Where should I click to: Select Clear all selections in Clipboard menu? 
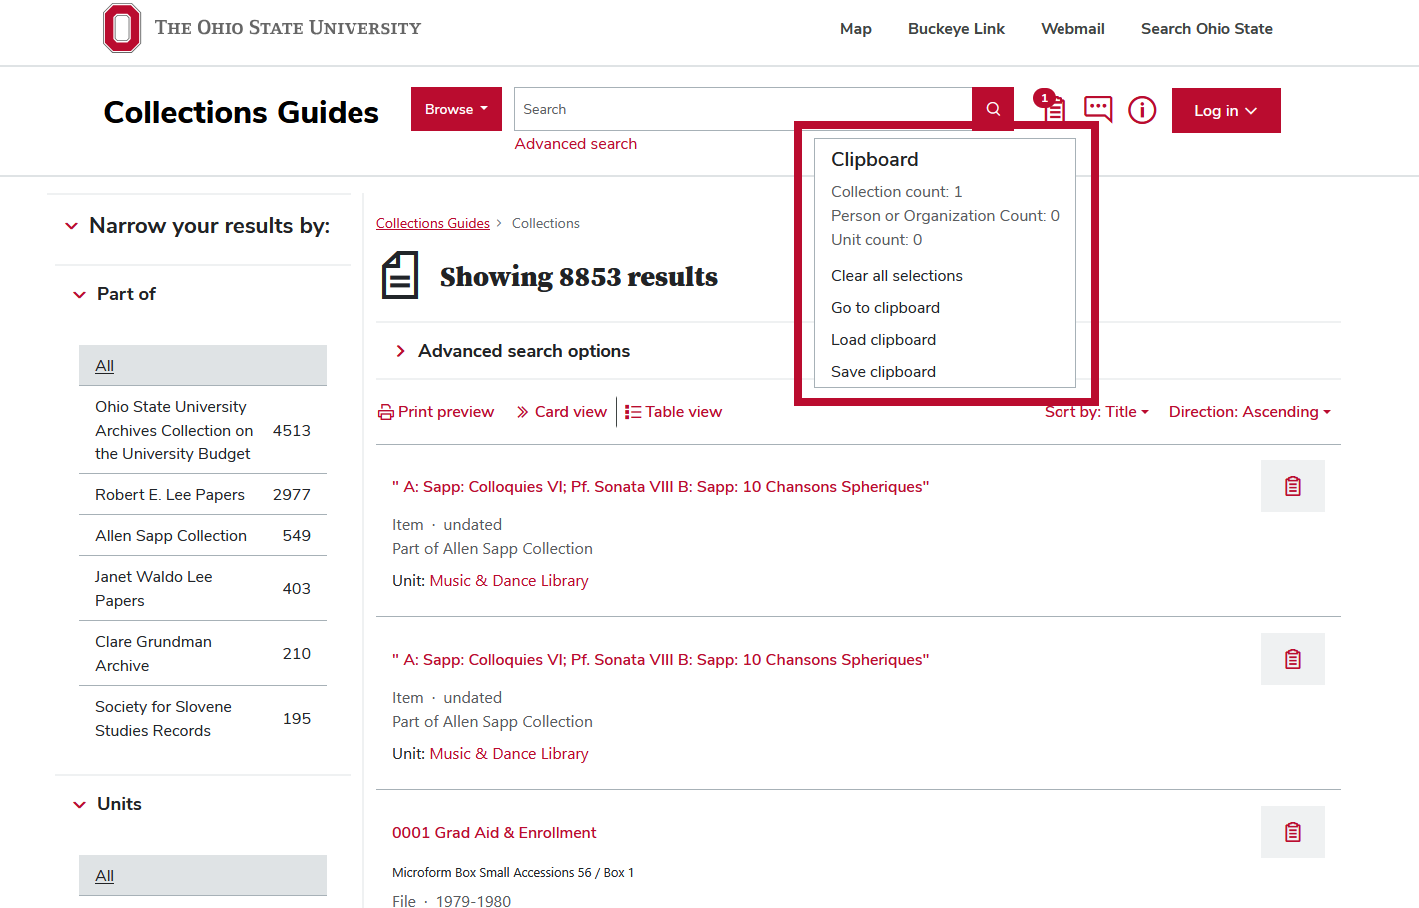tap(897, 276)
